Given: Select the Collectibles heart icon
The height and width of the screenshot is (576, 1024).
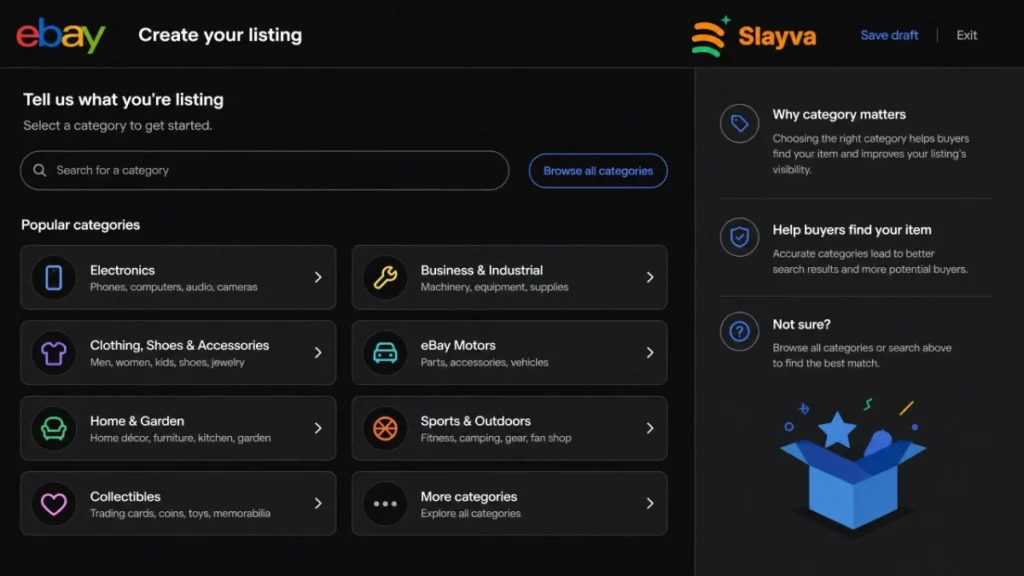Looking at the screenshot, I should click(54, 504).
